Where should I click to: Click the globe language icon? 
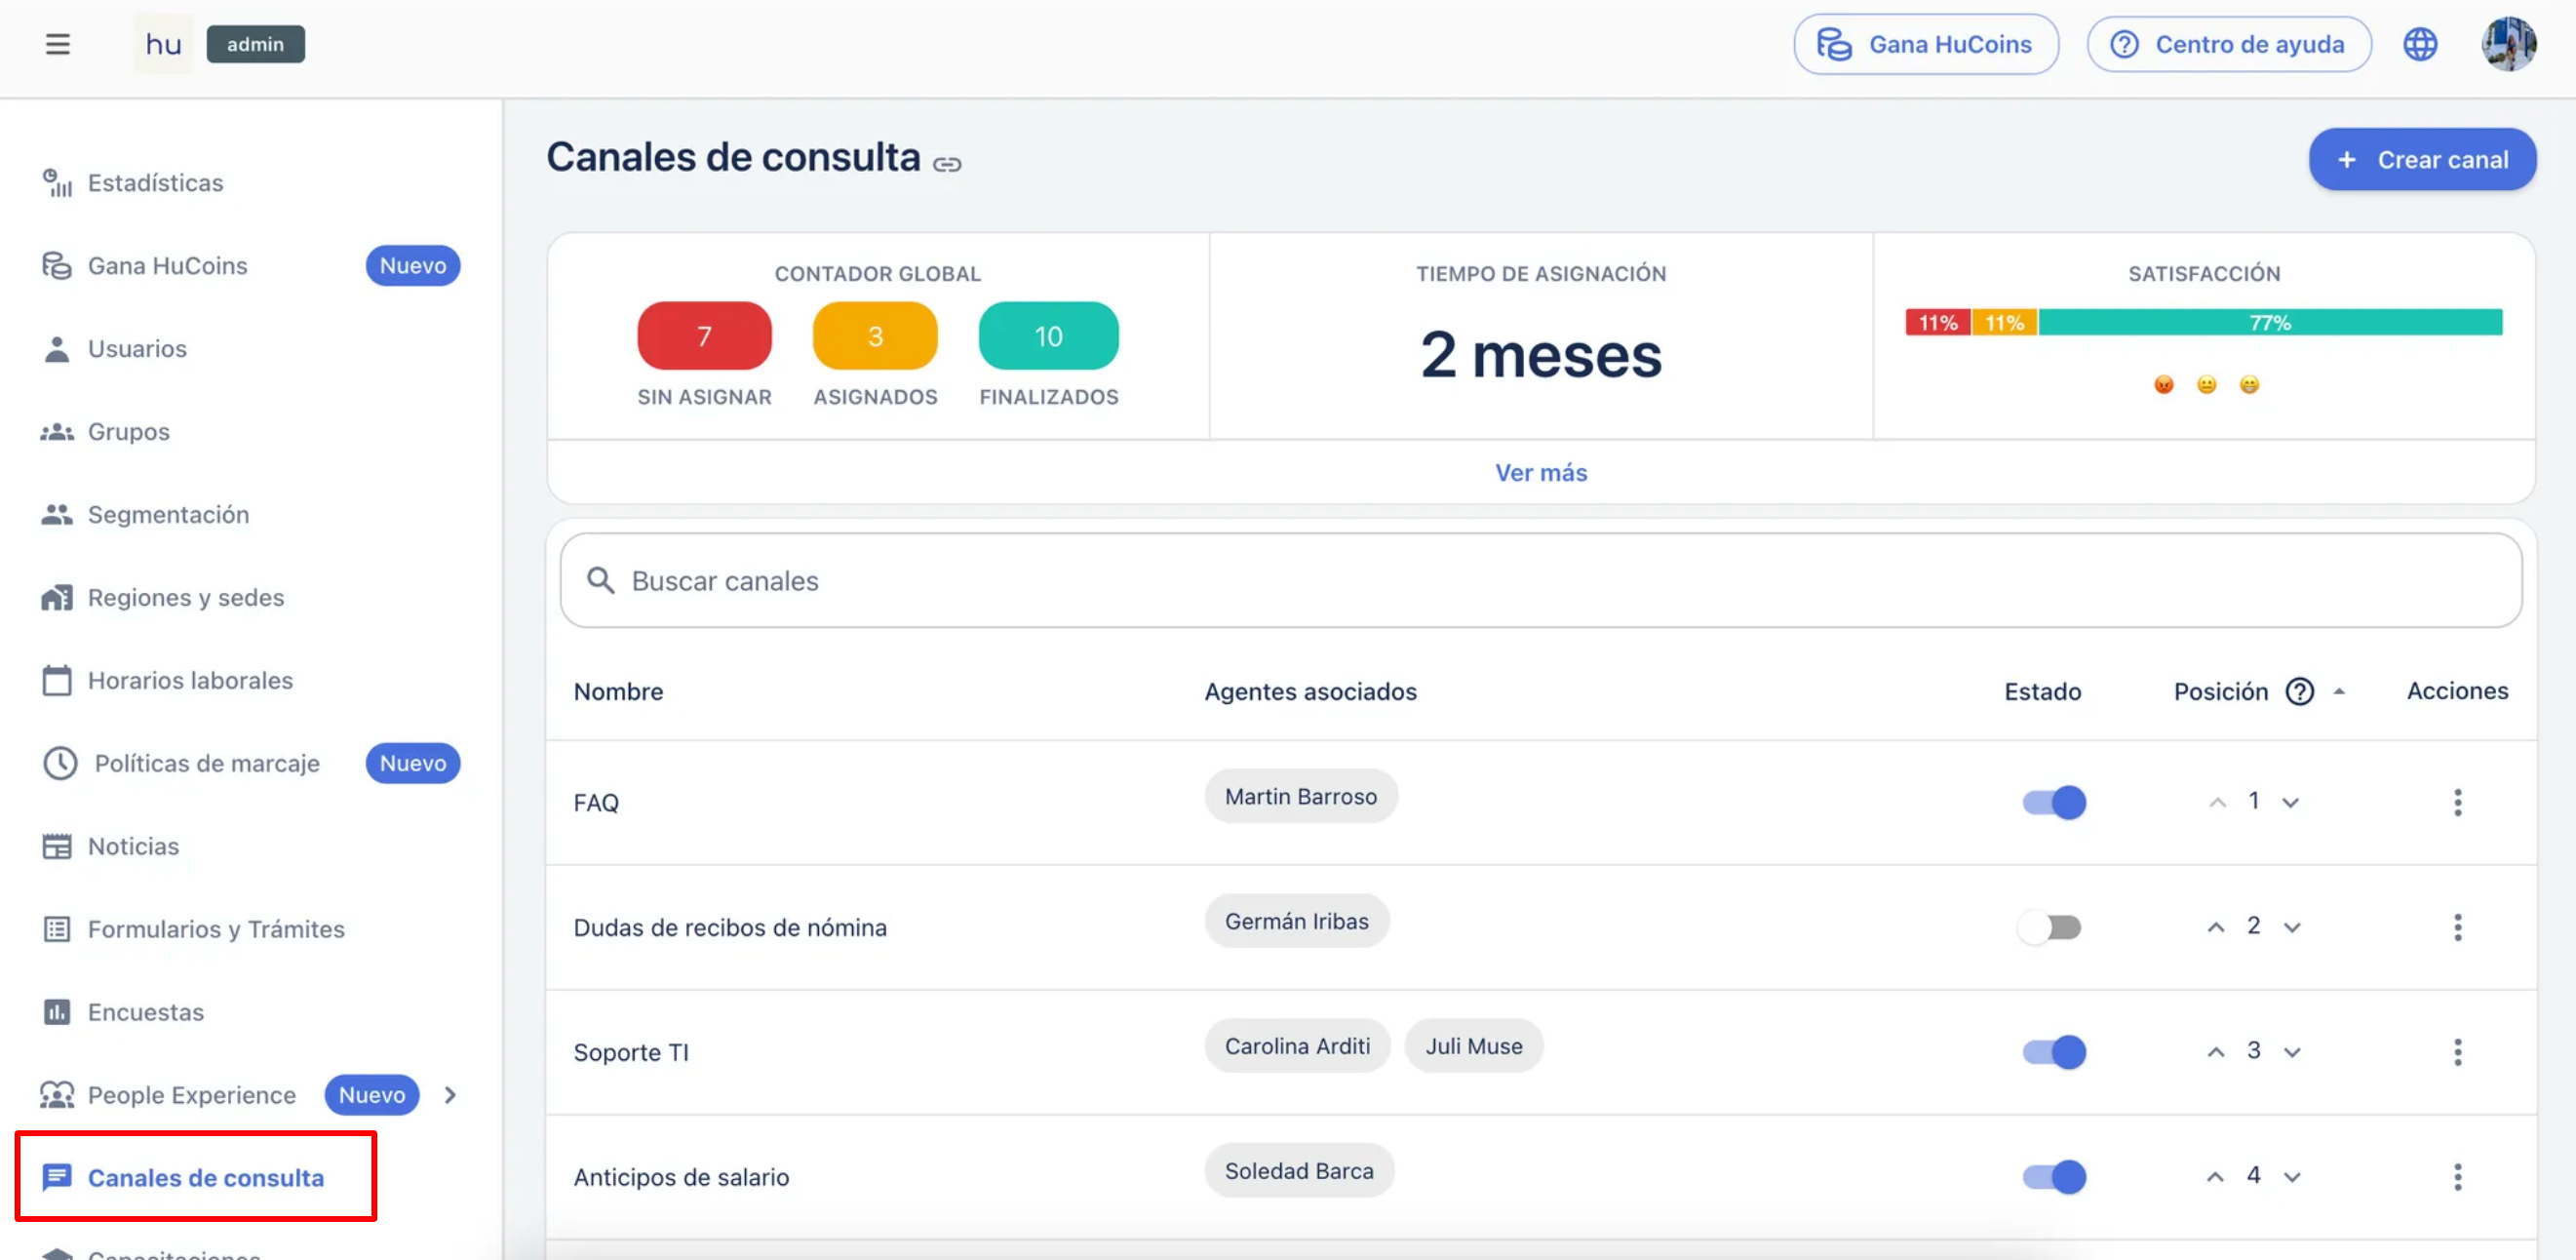(2419, 44)
